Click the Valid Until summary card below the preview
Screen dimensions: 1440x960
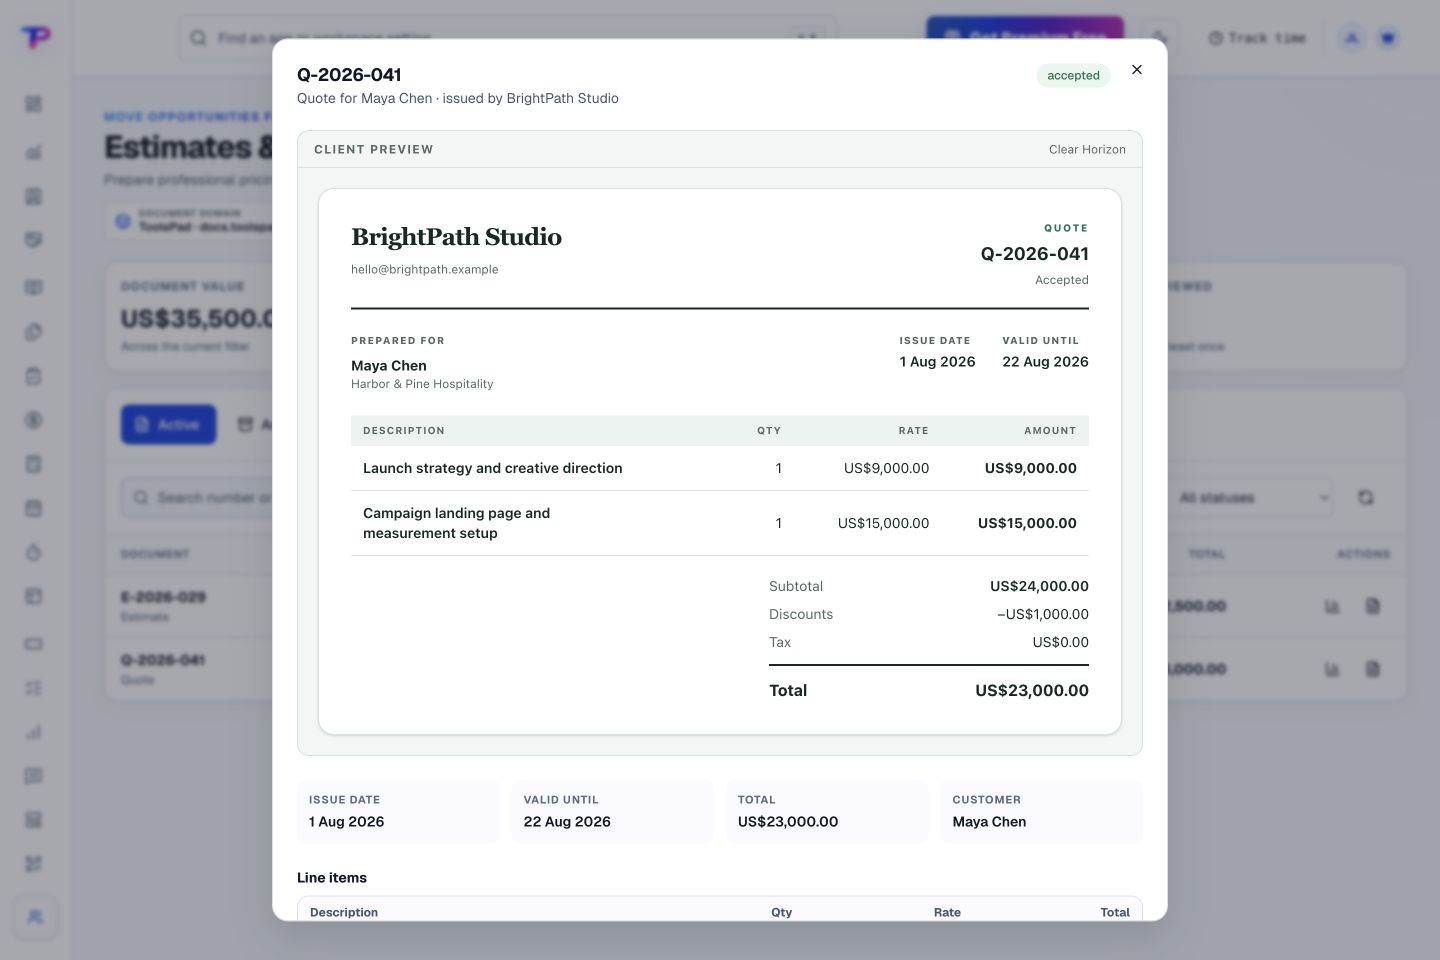[x=612, y=811]
